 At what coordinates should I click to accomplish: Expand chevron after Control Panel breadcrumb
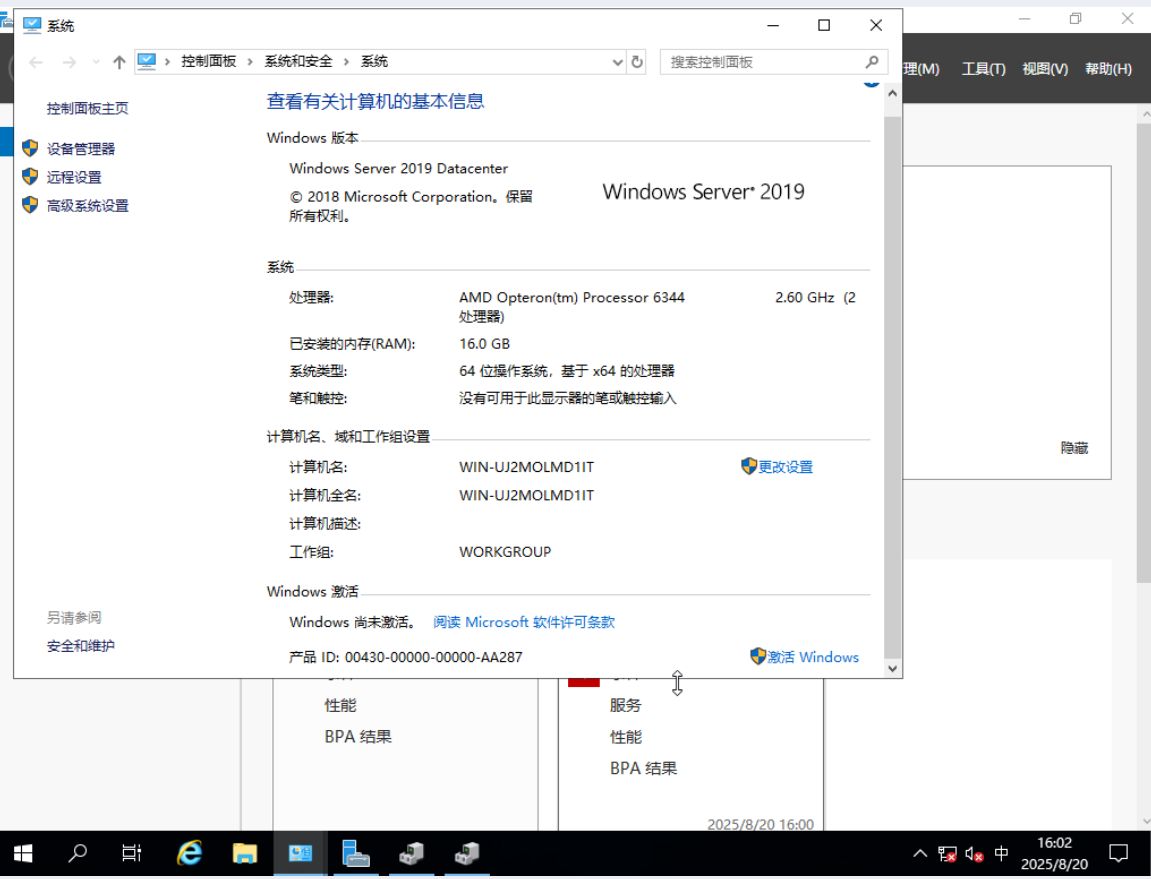click(250, 62)
